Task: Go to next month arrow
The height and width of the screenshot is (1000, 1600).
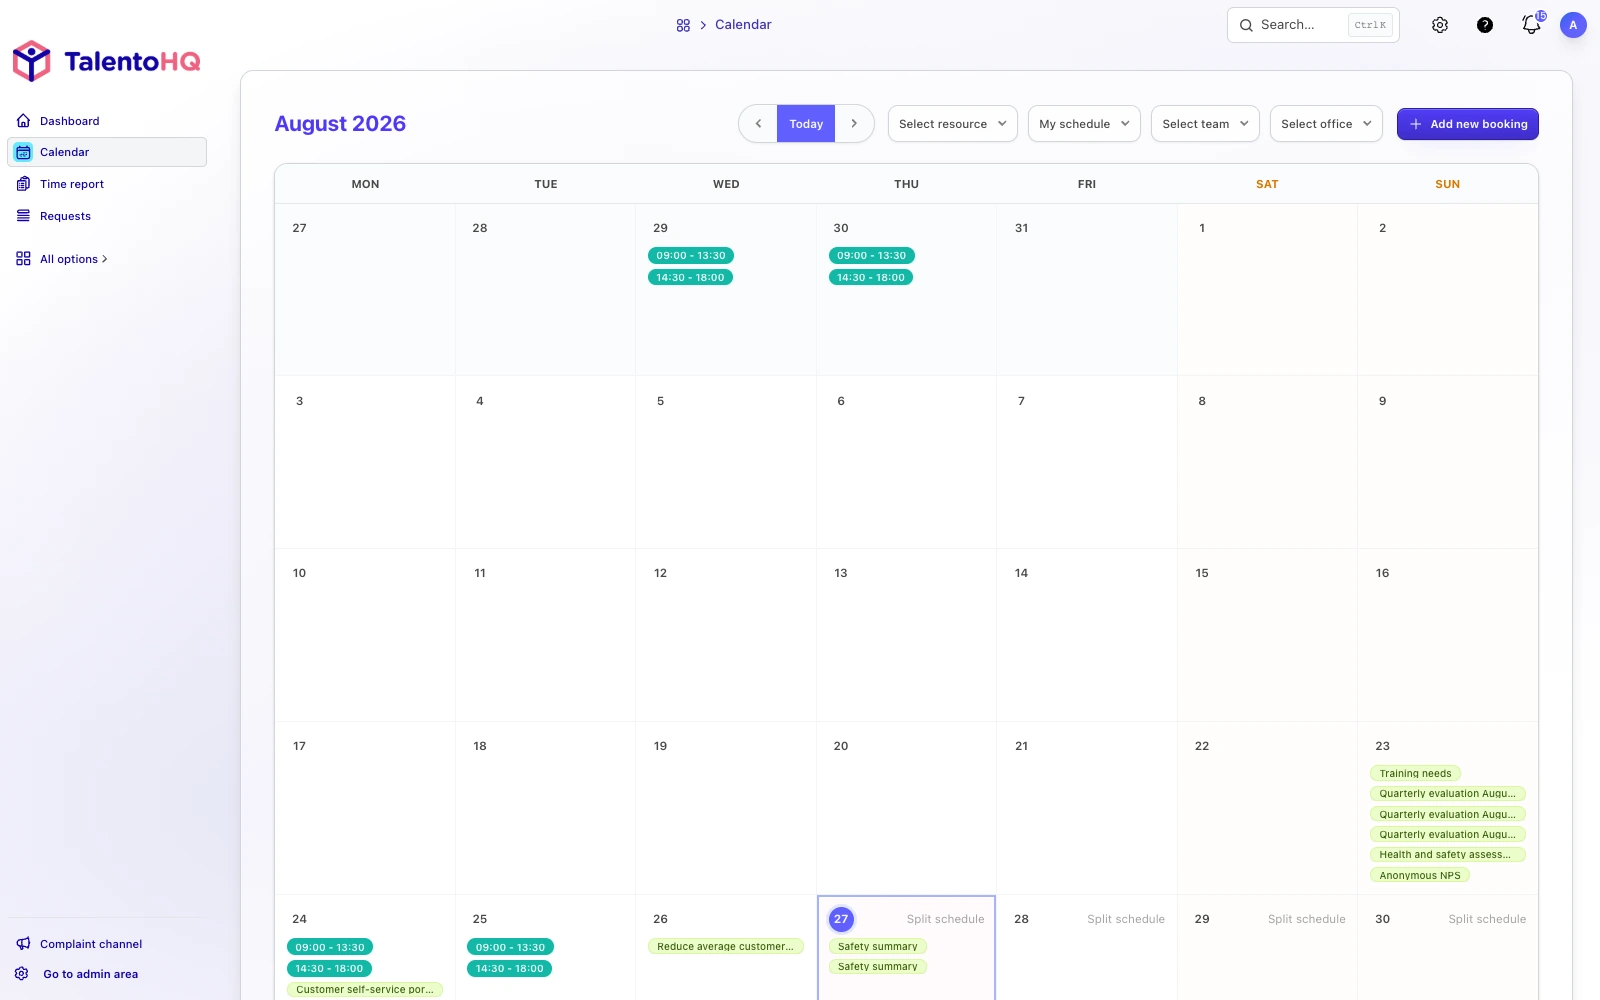Action: click(854, 124)
